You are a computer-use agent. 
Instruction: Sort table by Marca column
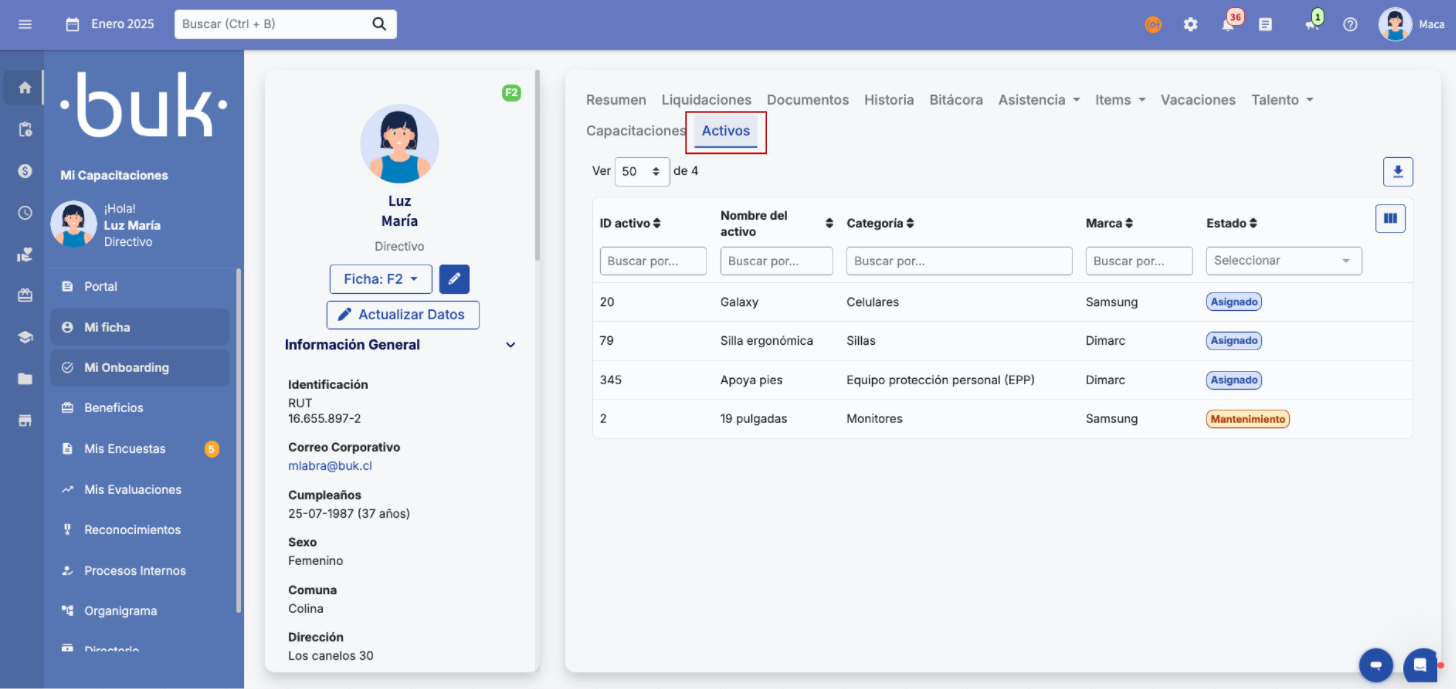click(1109, 223)
